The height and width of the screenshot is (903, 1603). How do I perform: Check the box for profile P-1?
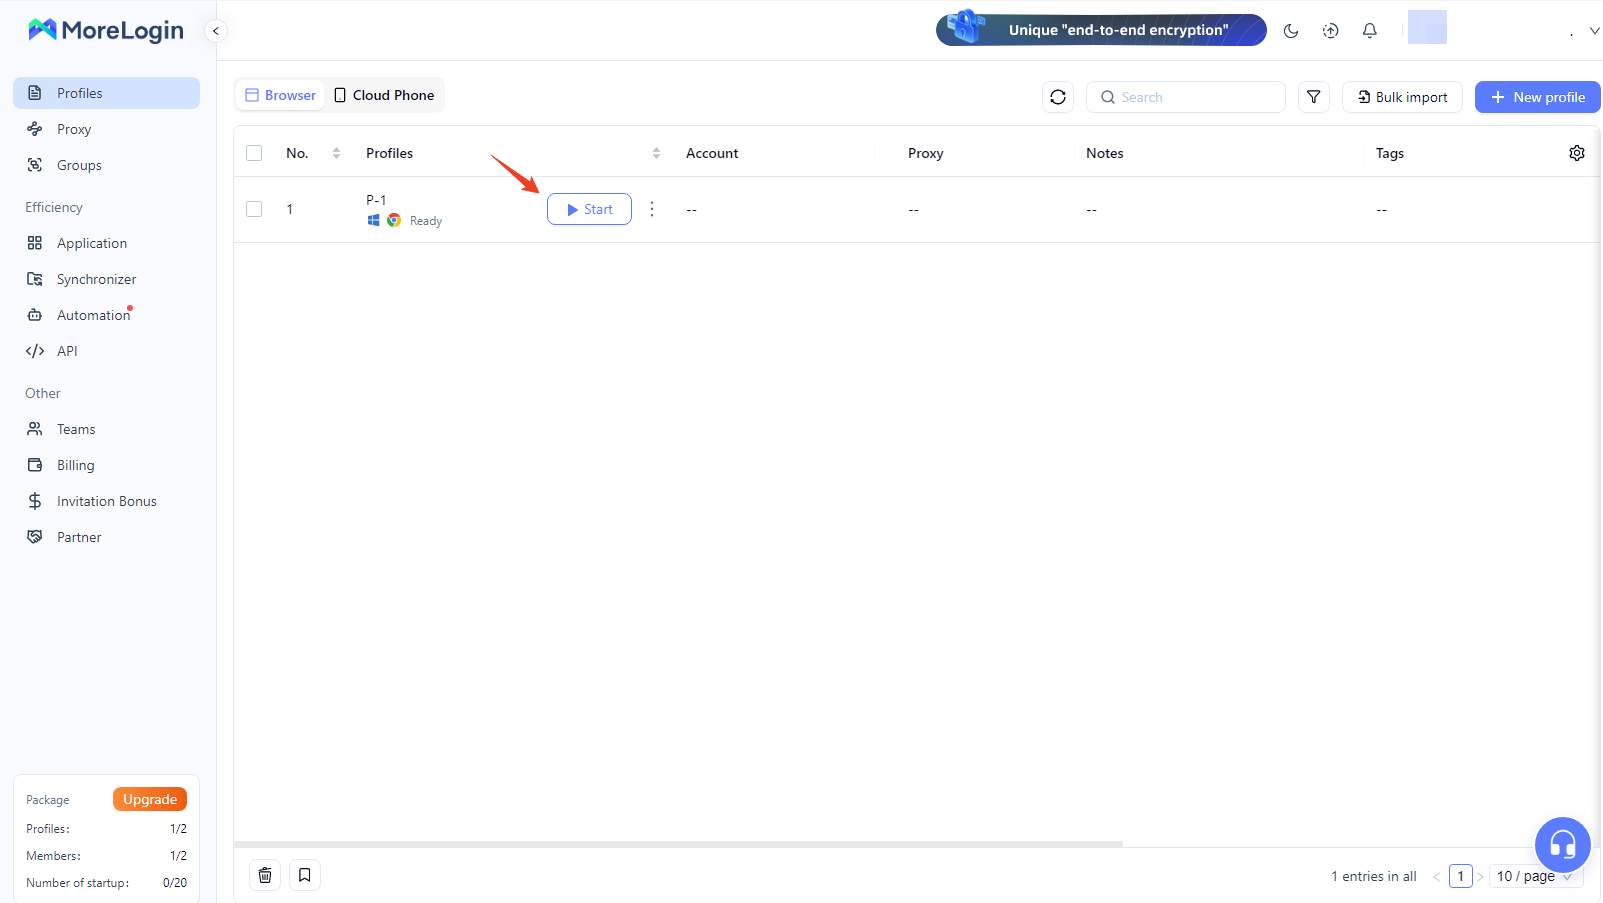pos(254,209)
